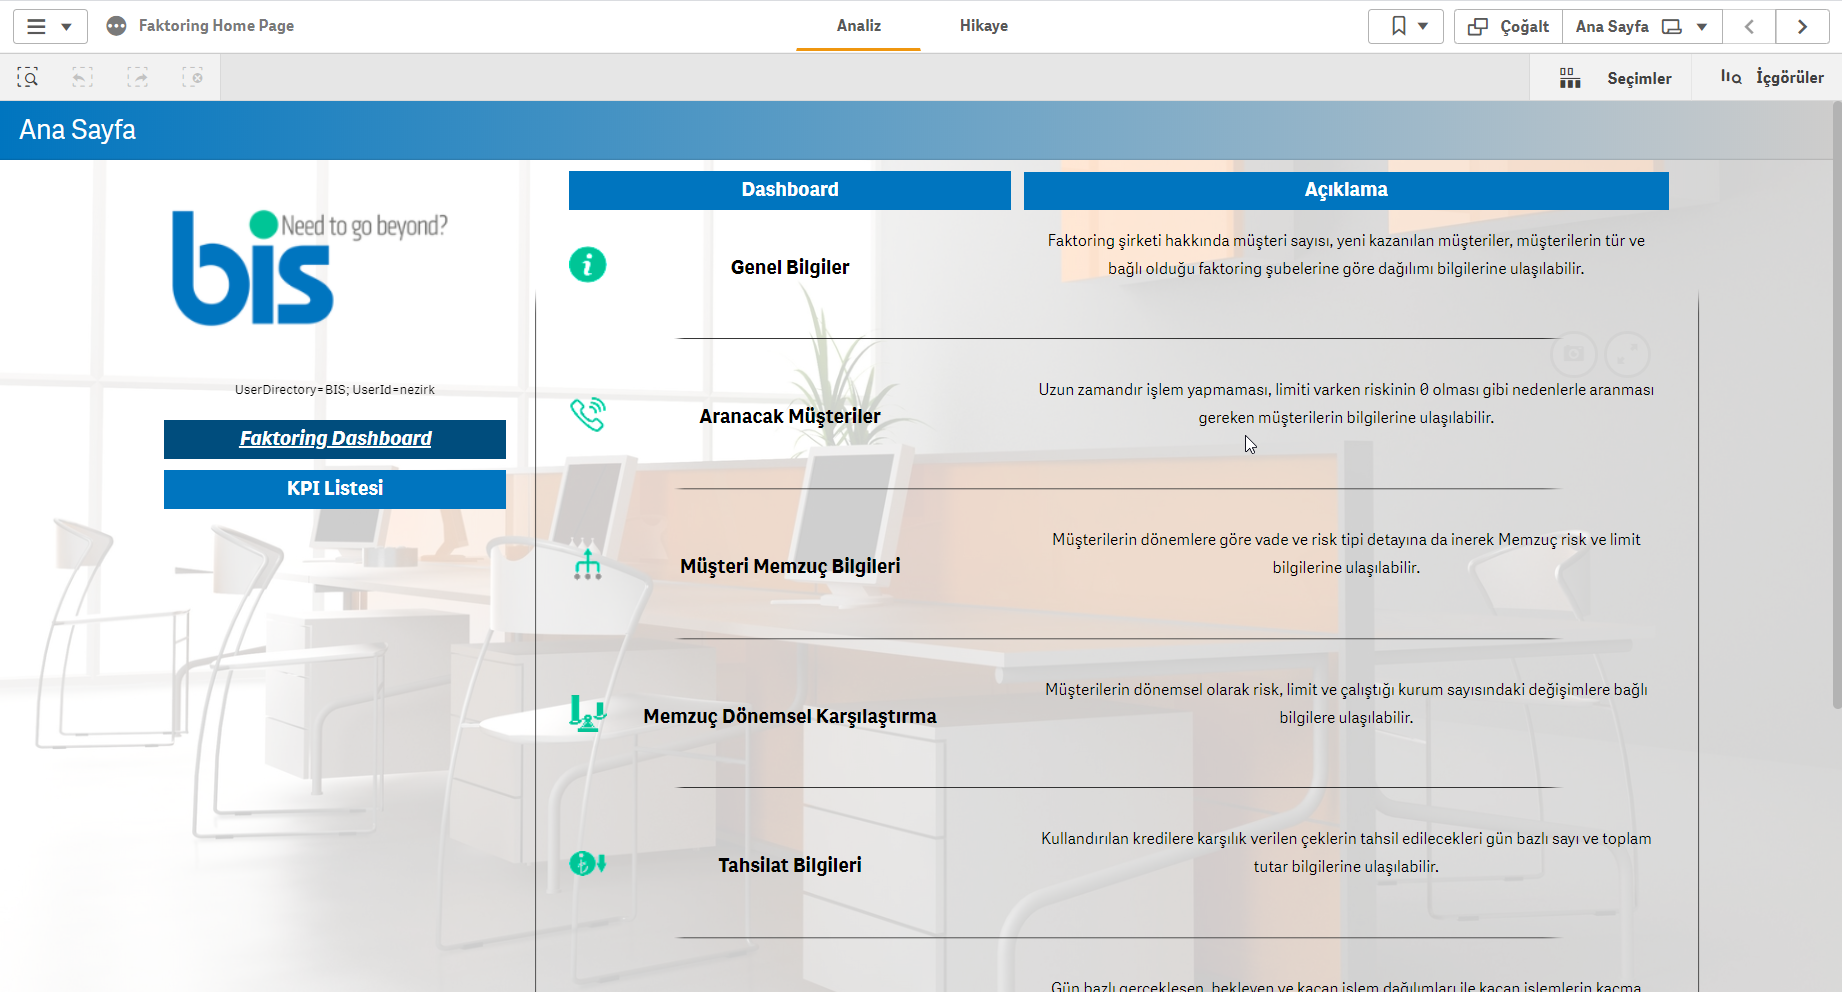Open the smart search tool
Viewport: 1842px width, 992px height.
click(28, 78)
